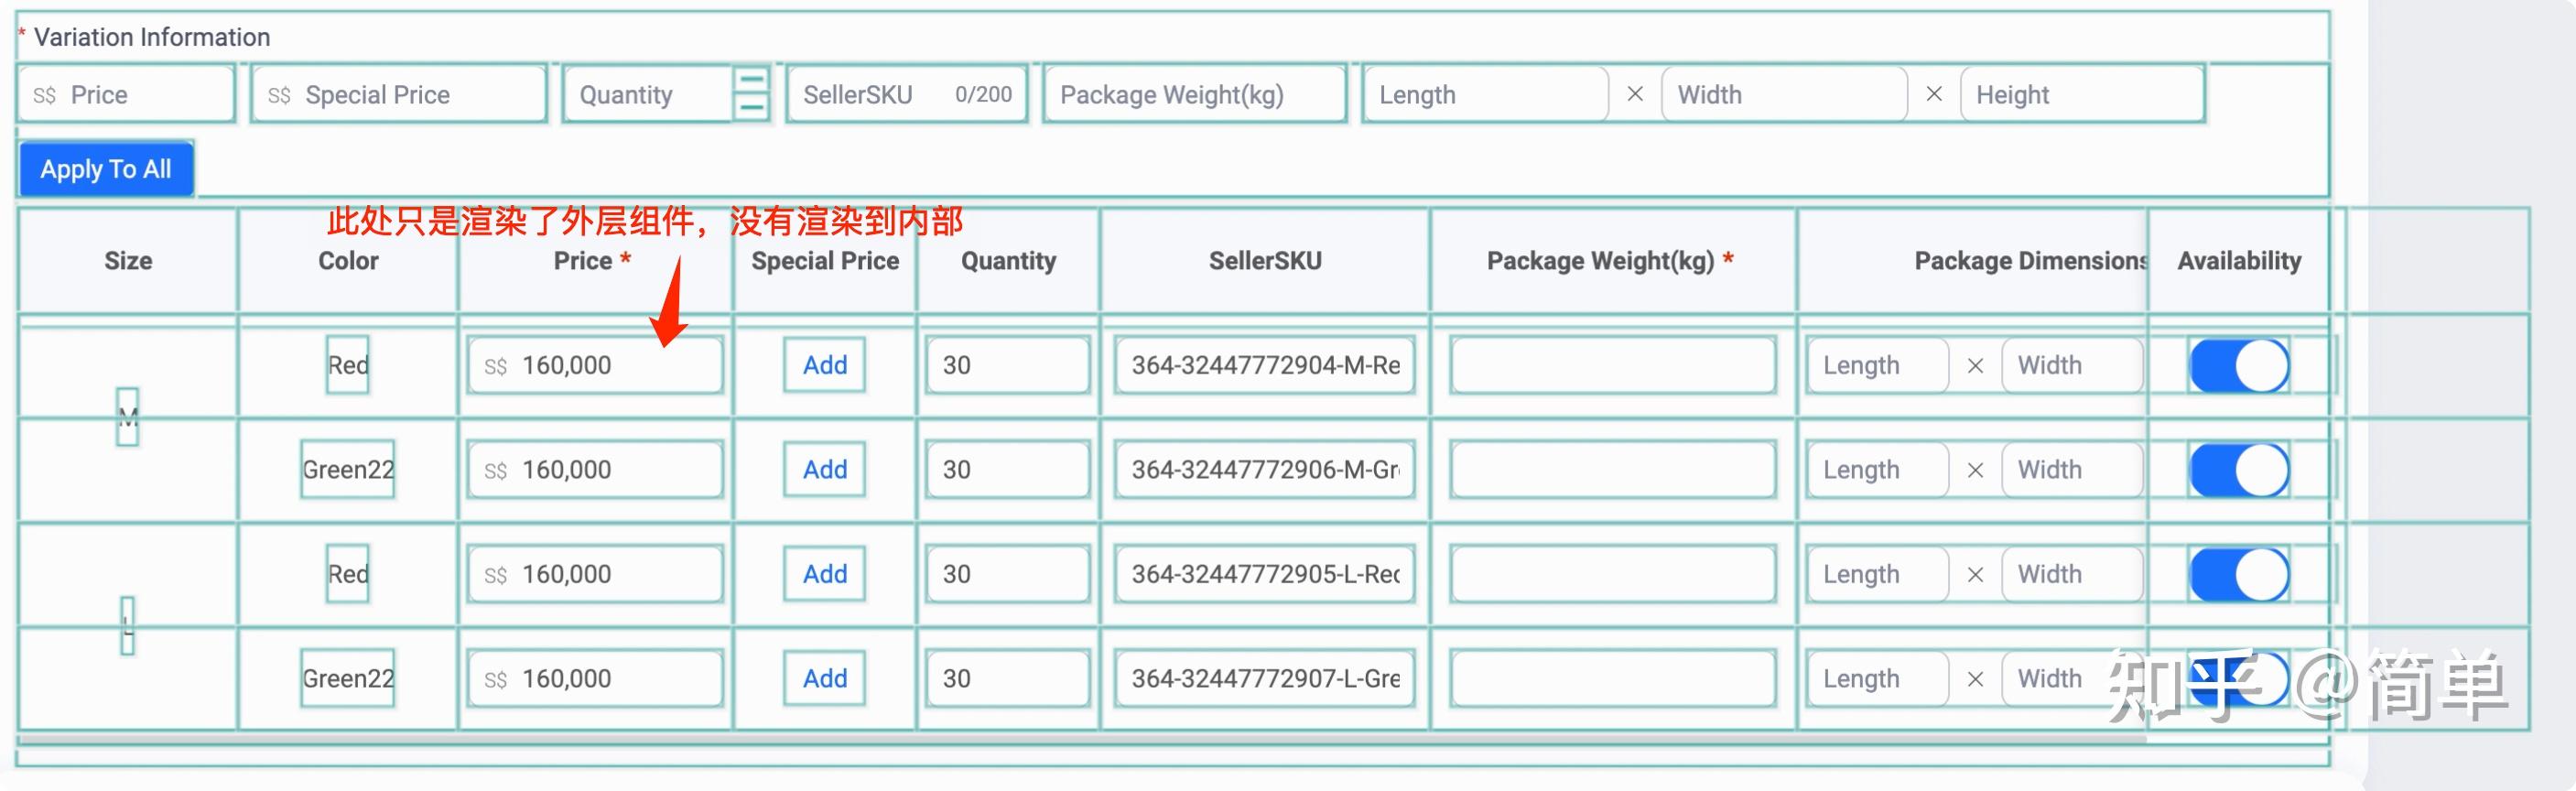Click the Color column header
Image resolution: width=2576 pixels, height=791 pixels.
(x=348, y=261)
